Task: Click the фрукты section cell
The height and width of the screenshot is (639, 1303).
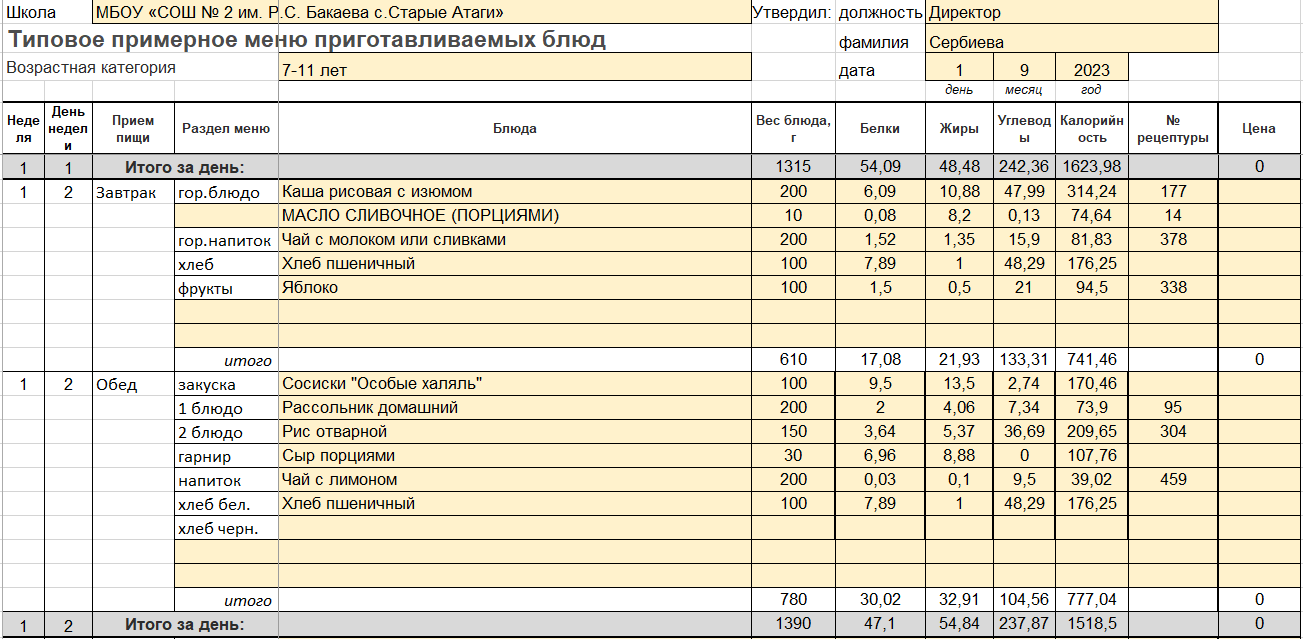Action: point(226,288)
